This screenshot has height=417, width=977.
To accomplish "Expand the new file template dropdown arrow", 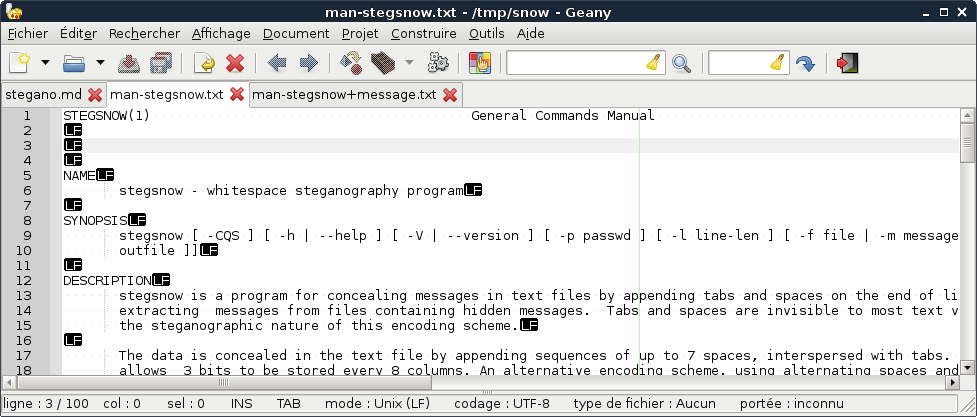I will 45,63.
